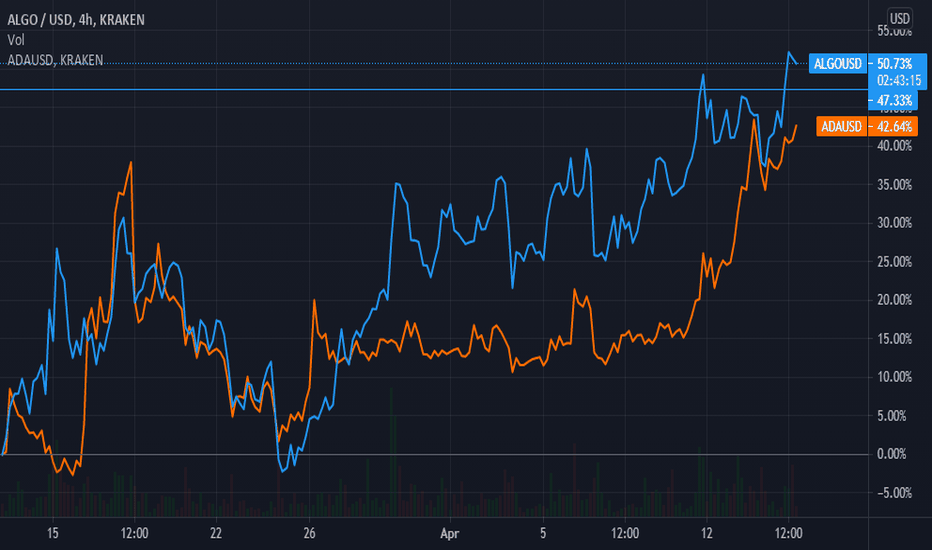Screen dimensions: 932x550
Task: Click the orange ADAUSD label tag
Action: [841, 126]
